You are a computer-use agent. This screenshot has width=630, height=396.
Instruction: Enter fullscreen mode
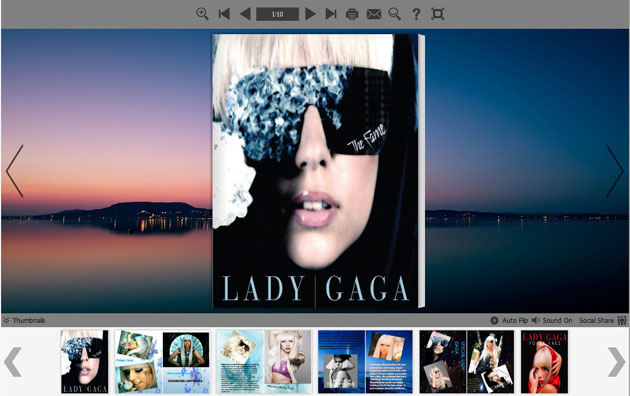tap(438, 14)
